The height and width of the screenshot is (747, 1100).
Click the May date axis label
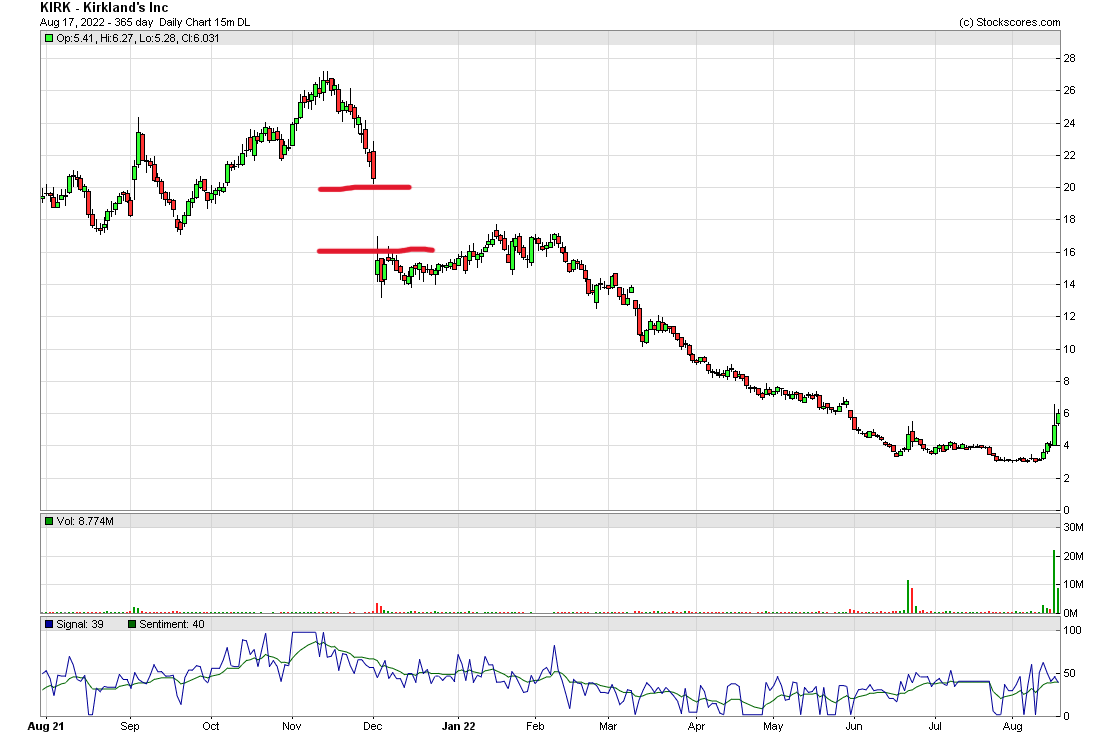point(773,727)
